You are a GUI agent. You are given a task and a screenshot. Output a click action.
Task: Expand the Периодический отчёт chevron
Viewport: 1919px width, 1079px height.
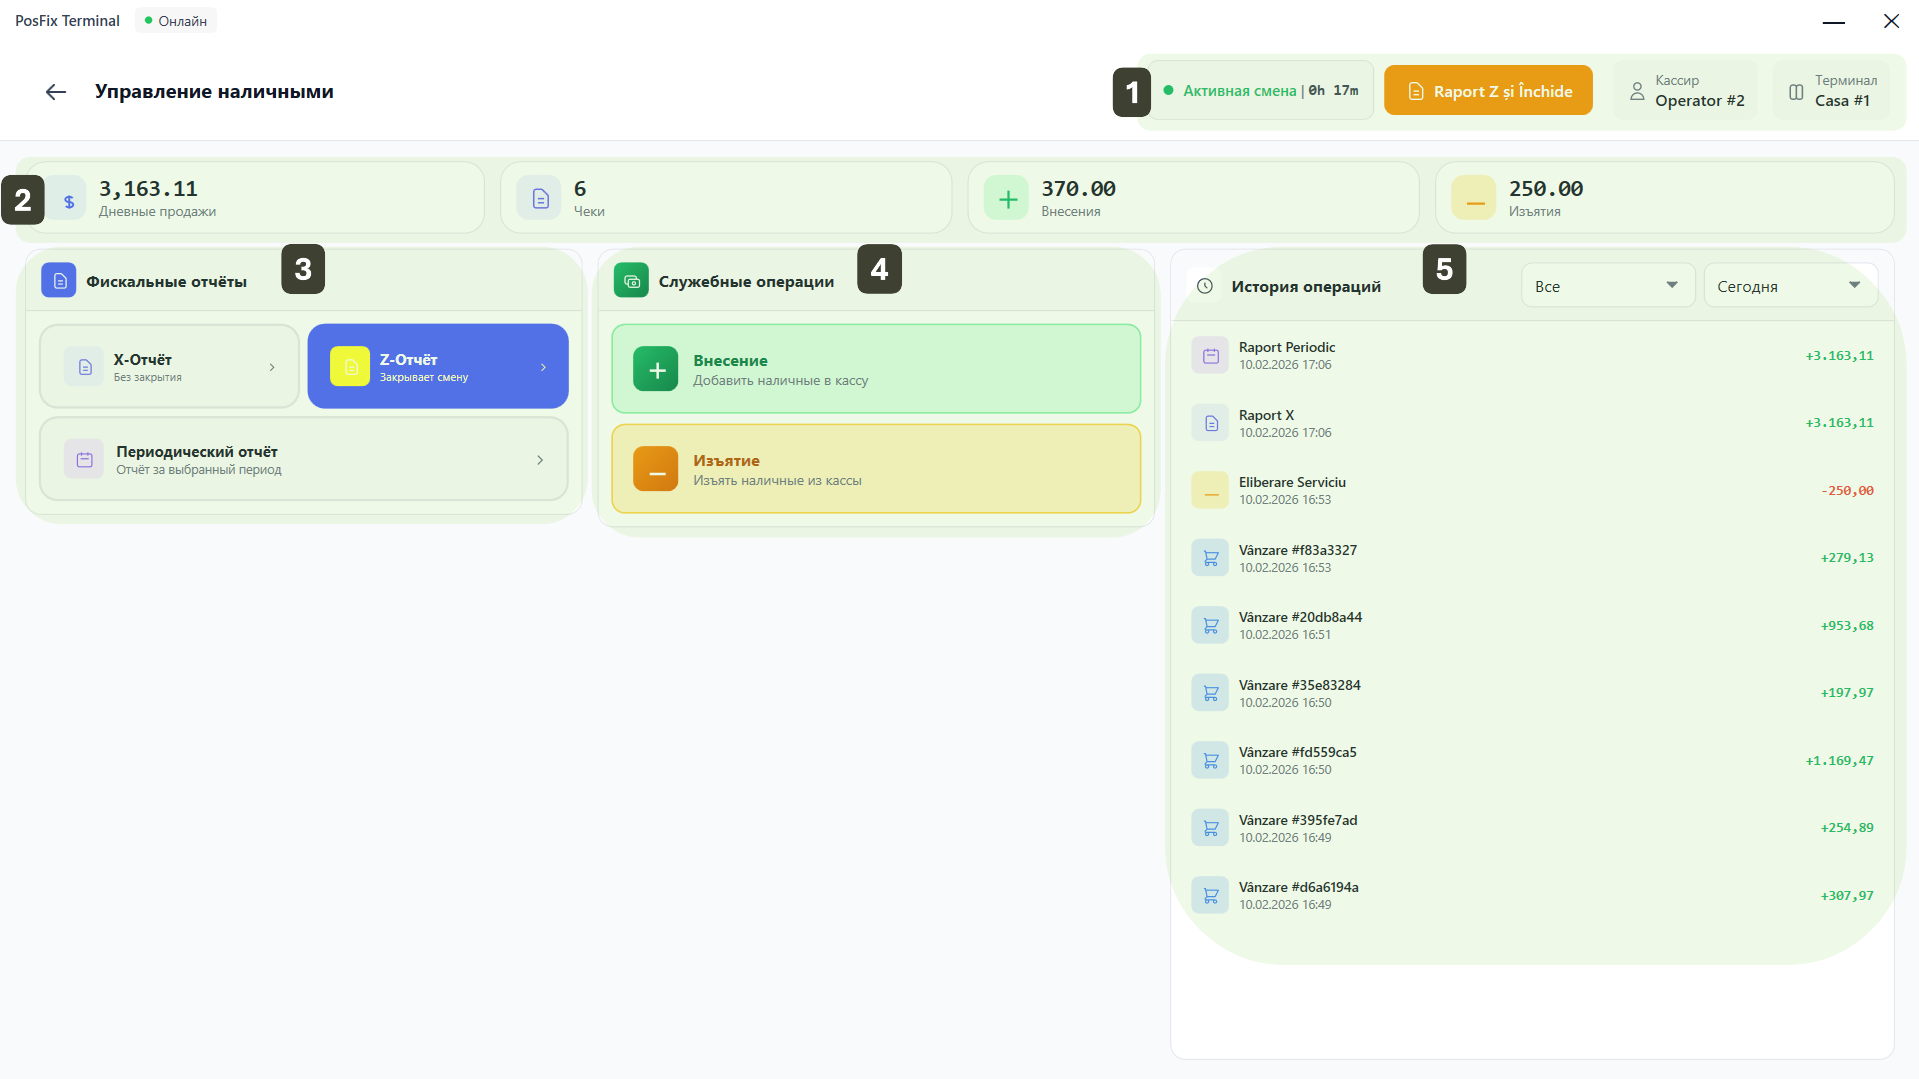[x=540, y=460]
